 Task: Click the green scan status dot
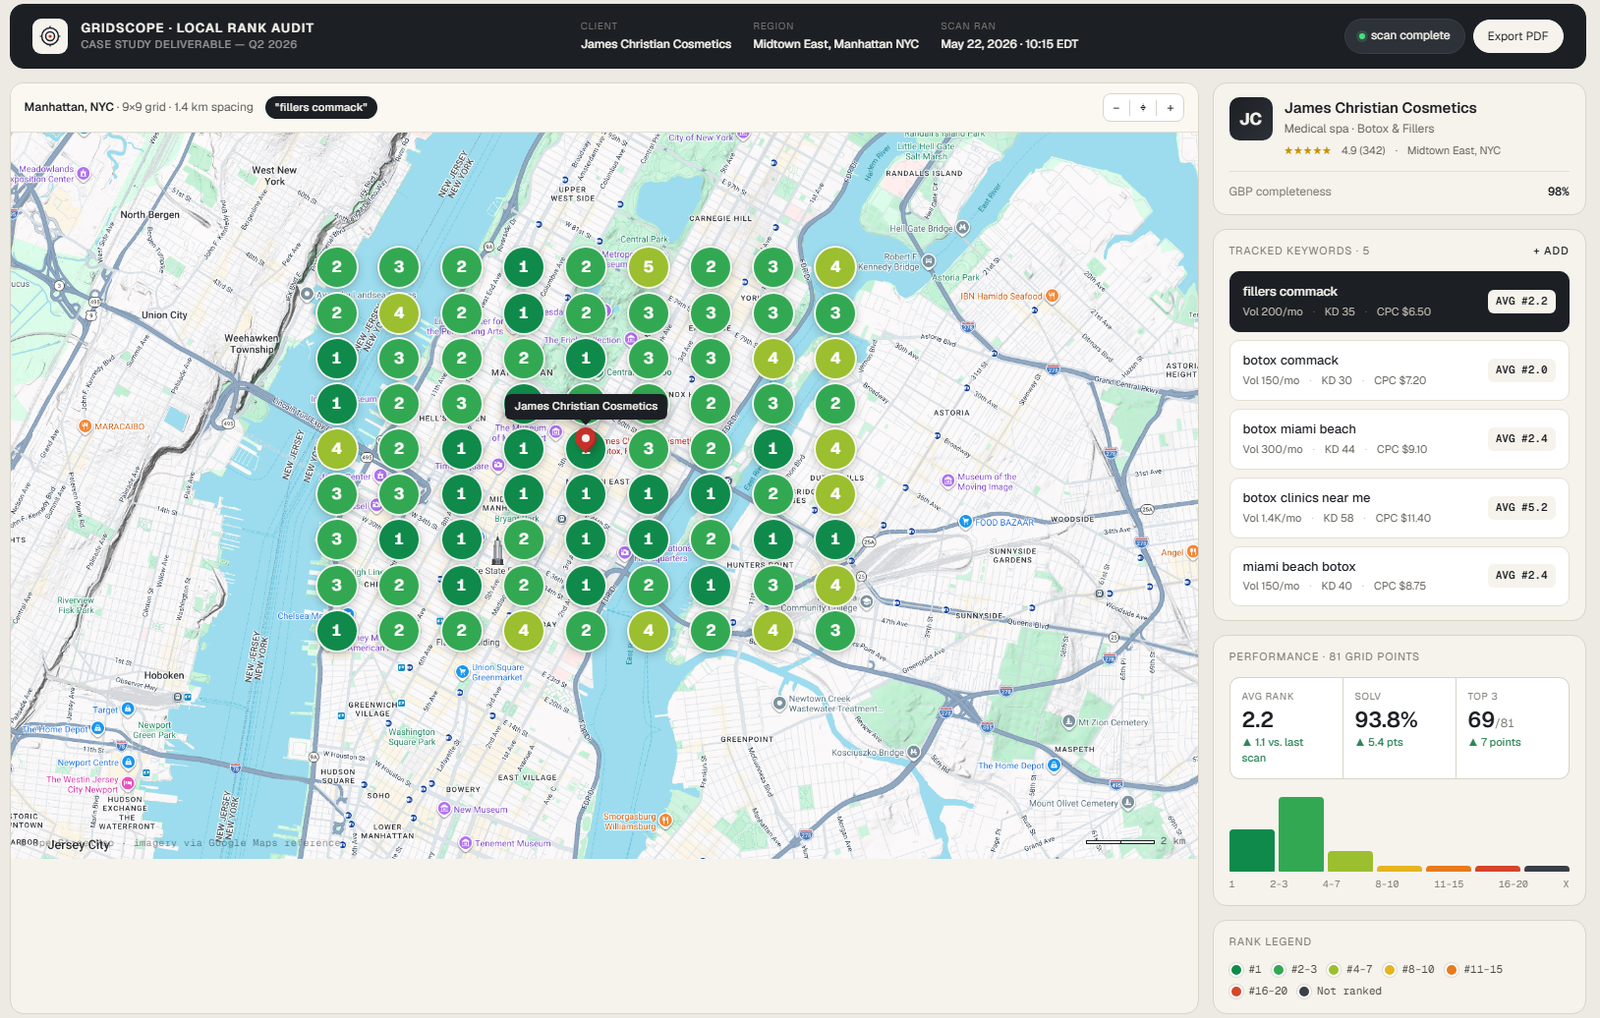point(1362,36)
